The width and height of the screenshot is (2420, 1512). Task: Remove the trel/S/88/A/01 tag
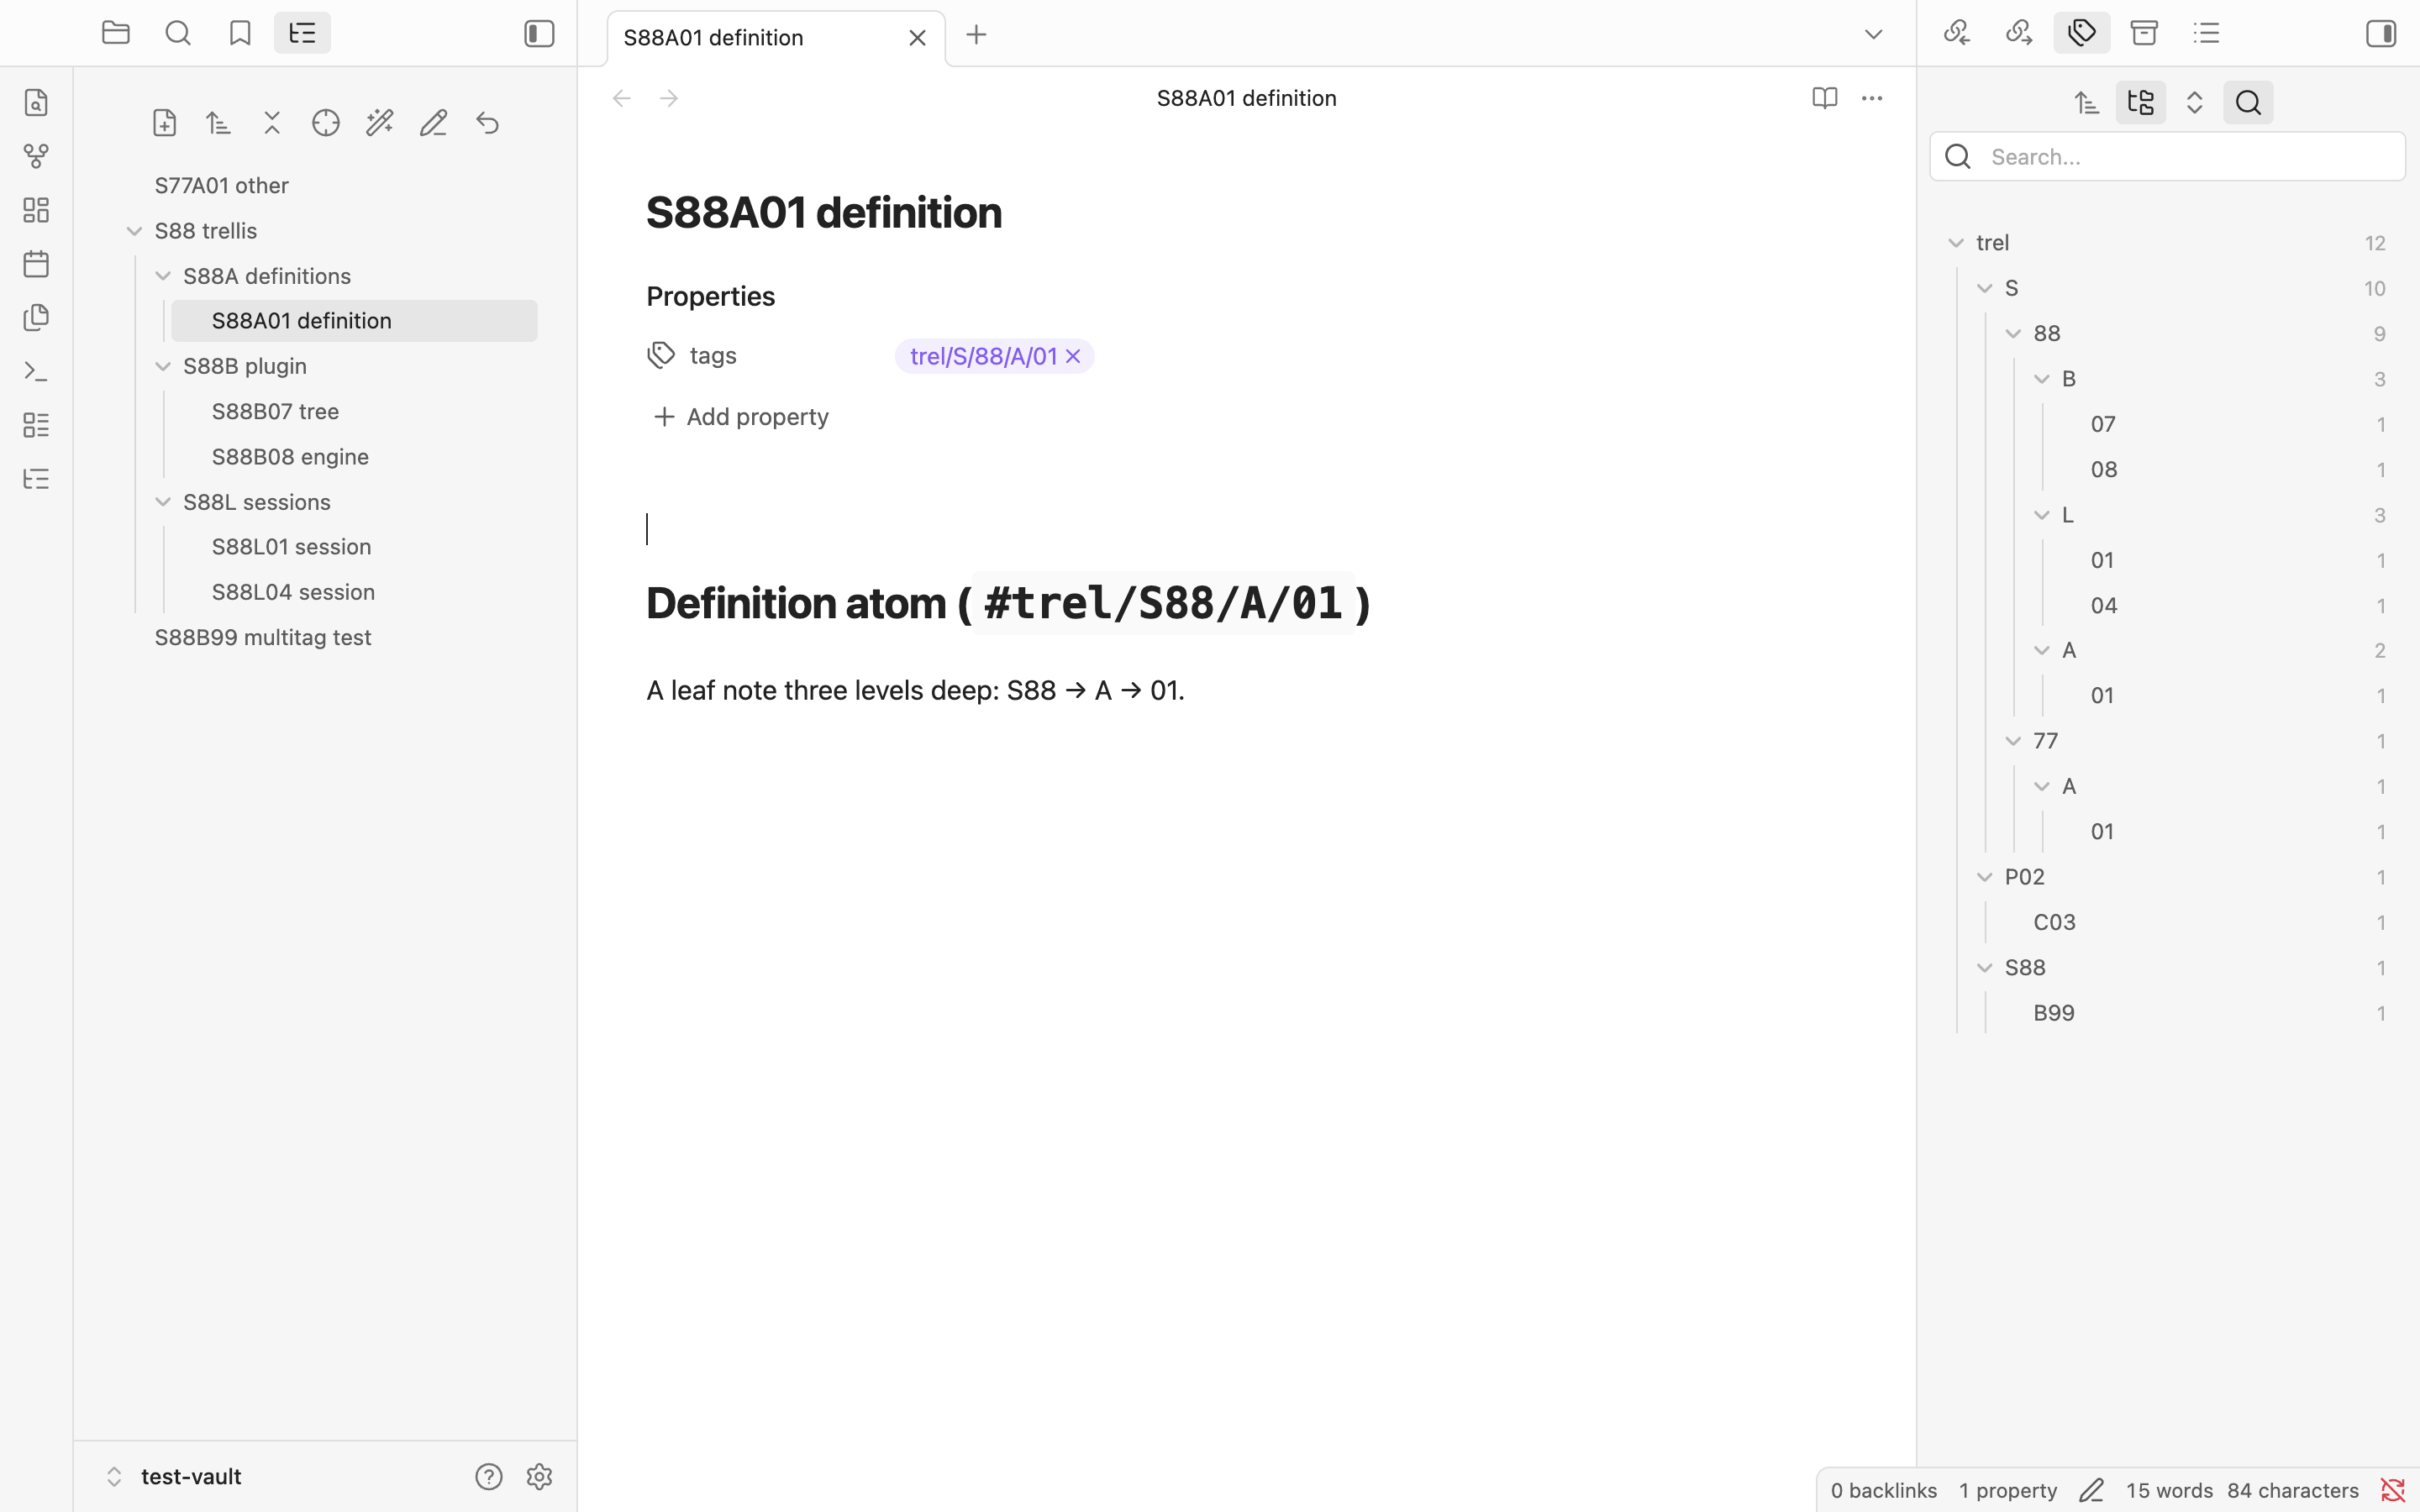click(x=1073, y=356)
